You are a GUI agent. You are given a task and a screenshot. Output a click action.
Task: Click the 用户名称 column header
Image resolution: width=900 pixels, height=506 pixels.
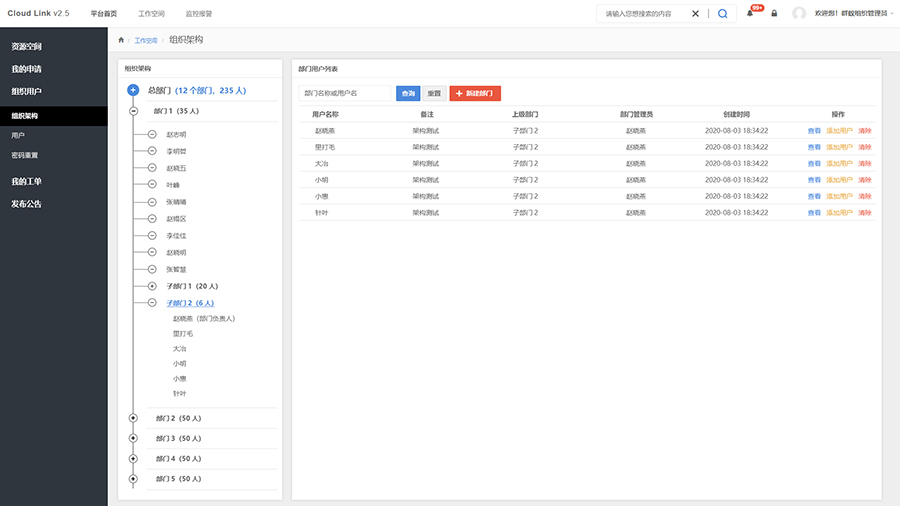pyautogui.click(x=325, y=114)
